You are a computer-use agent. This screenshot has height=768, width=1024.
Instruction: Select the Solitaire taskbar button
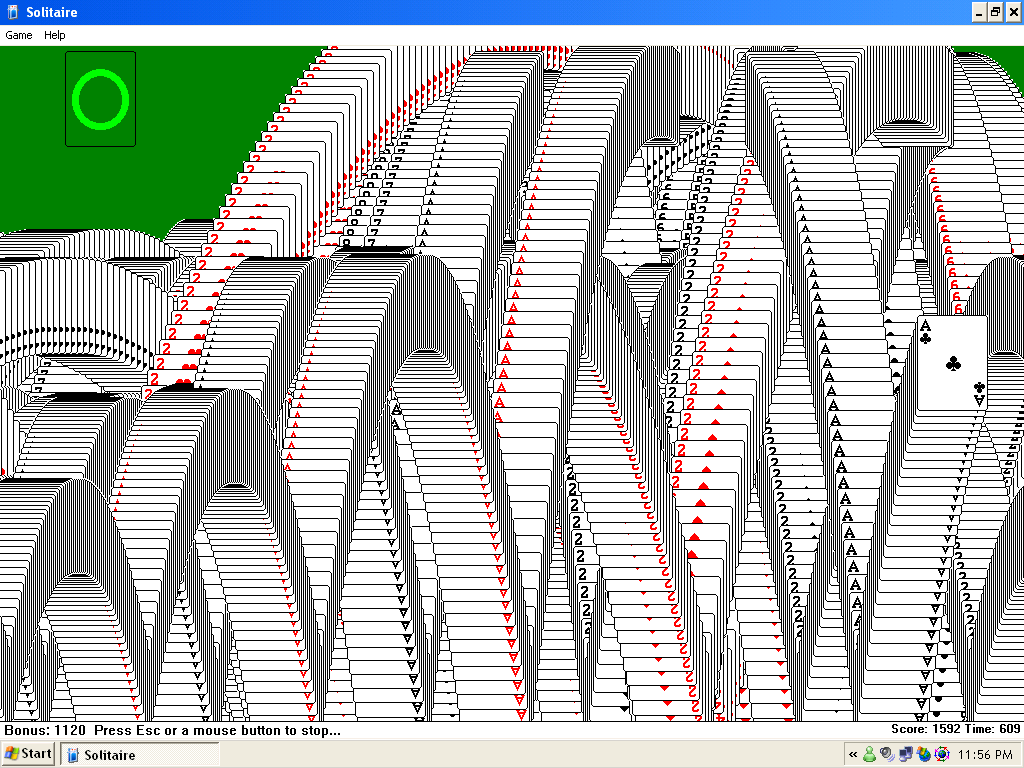[x=140, y=755]
